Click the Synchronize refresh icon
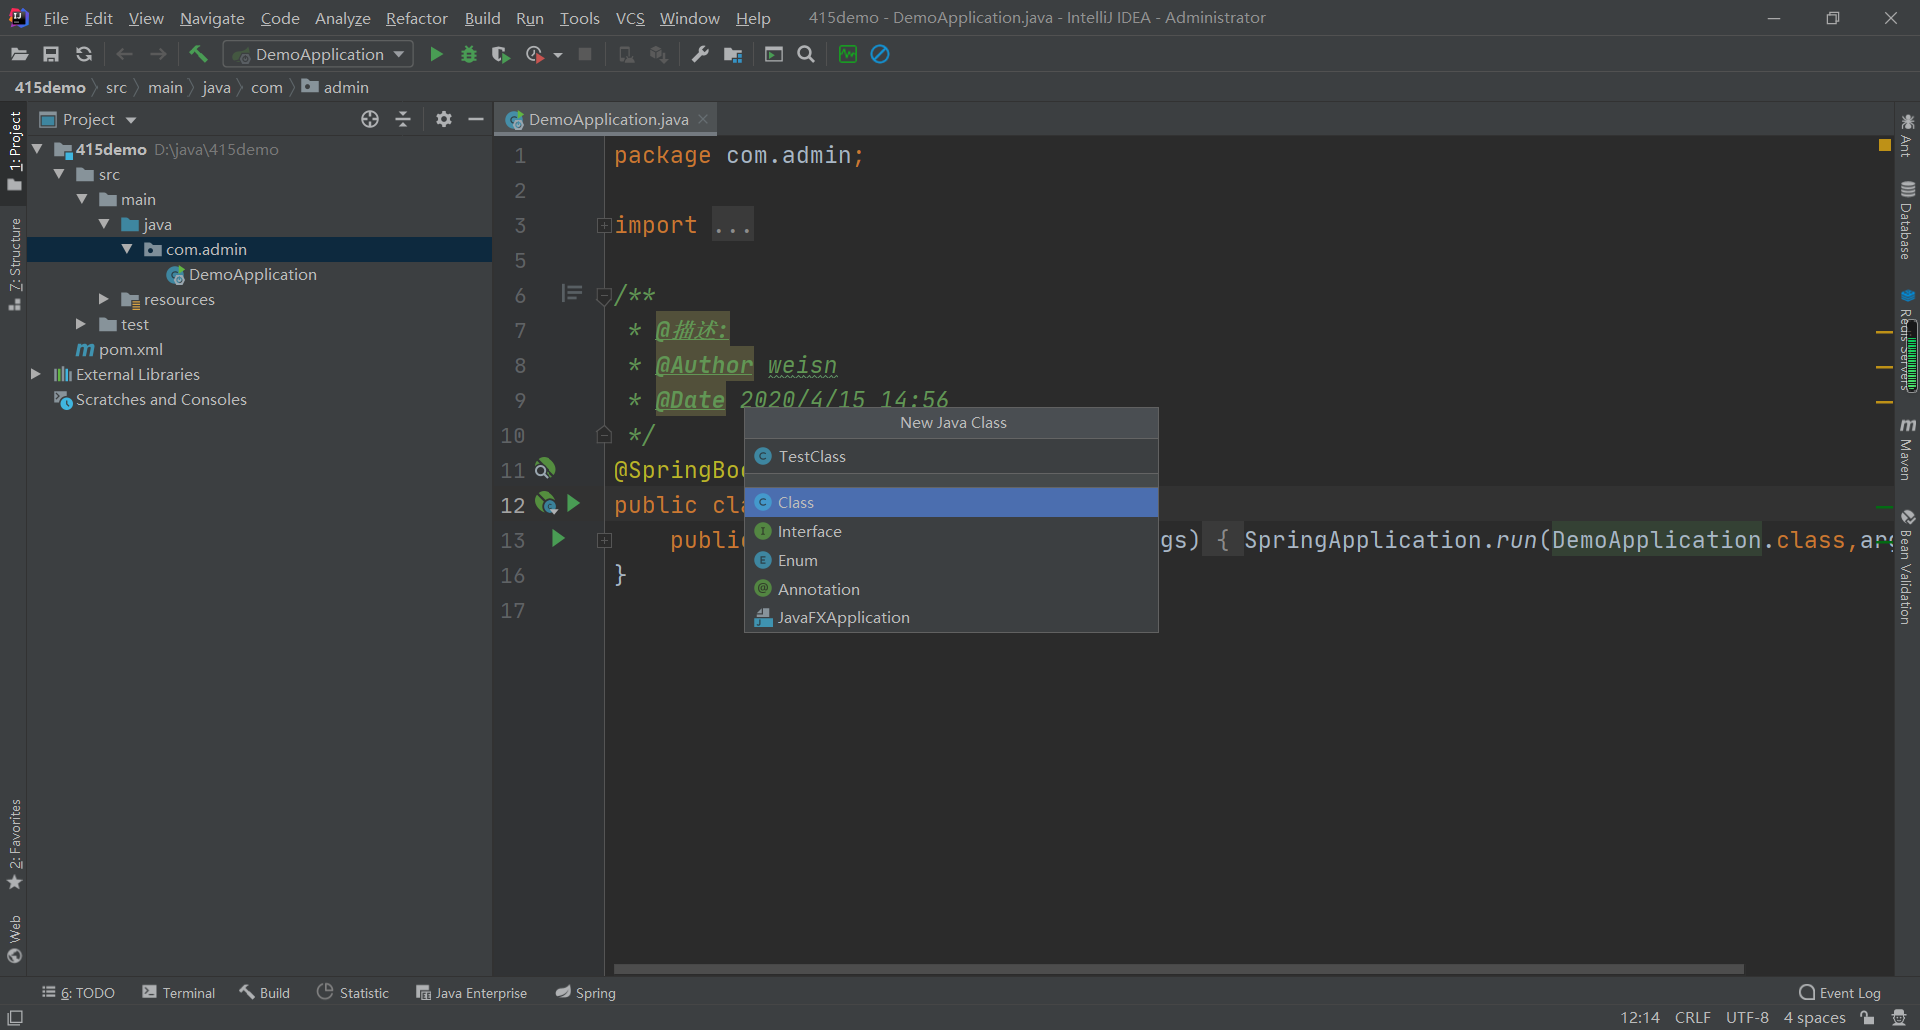Screen dimensions: 1920x1030 coord(84,54)
